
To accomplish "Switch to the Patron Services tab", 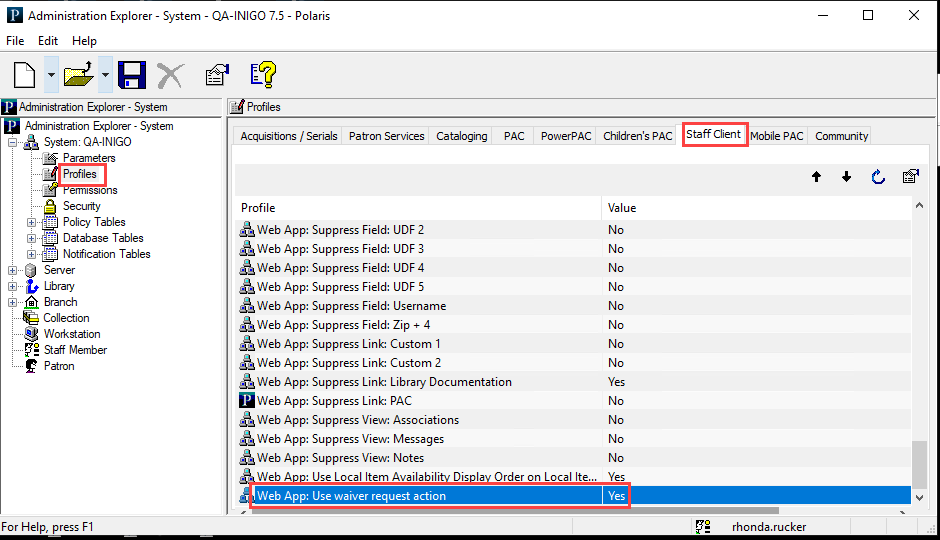I will click(x=387, y=136).
